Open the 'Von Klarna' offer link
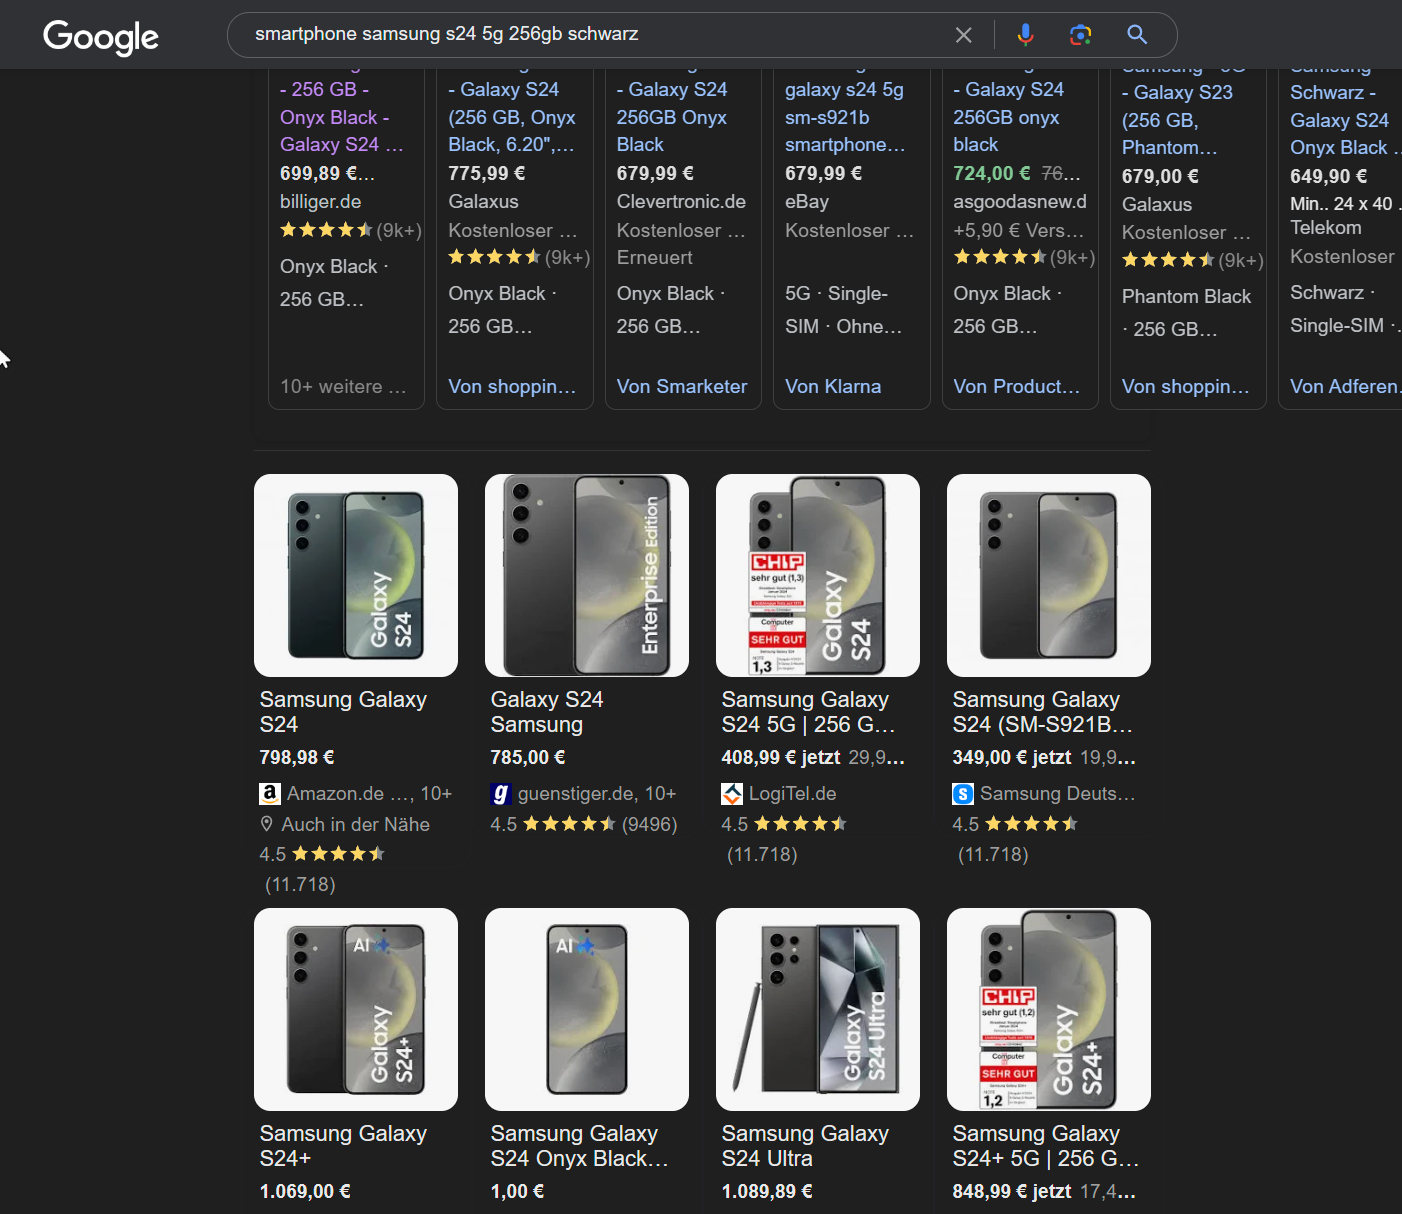Image resolution: width=1402 pixels, height=1214 pixels. [832, 386]
